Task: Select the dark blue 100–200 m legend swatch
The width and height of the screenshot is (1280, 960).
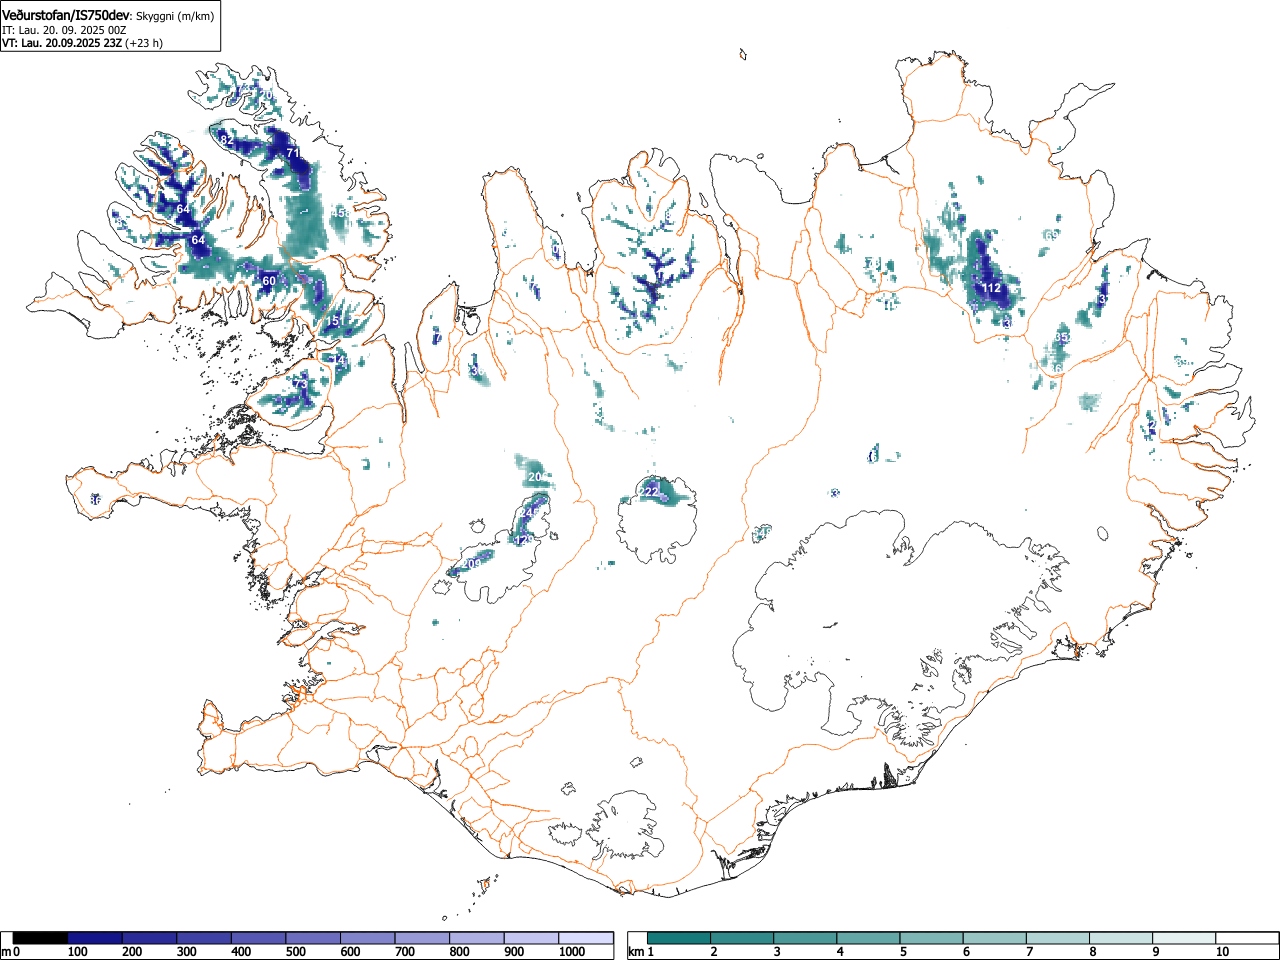Action: coord(95,938)
